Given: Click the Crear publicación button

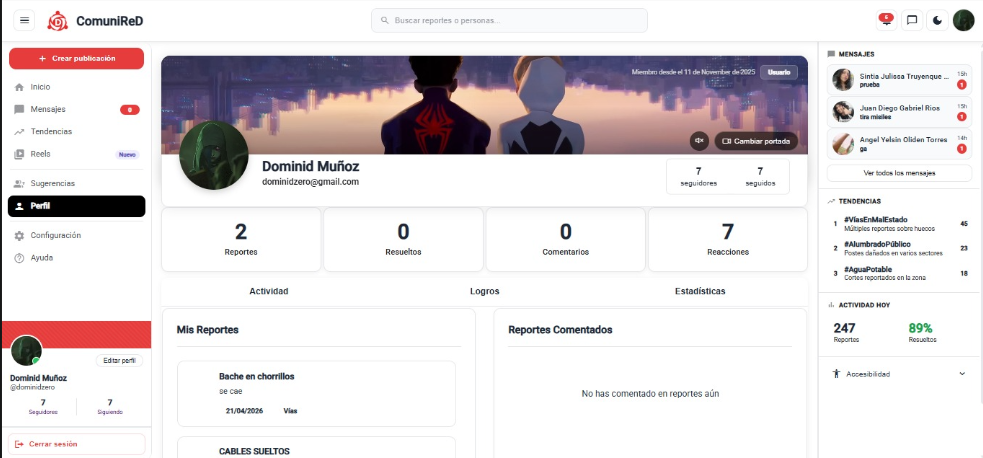Looking at the screenshot, I should click(76, 58).
